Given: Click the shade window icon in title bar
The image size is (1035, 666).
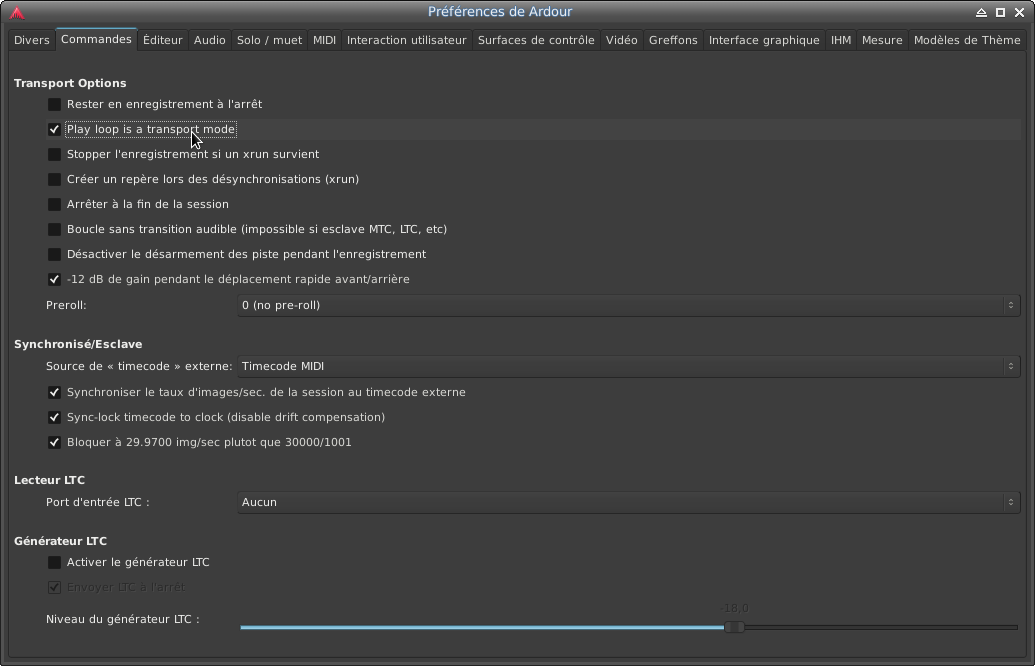Looking at the screenshot, I should click(982, 13).
